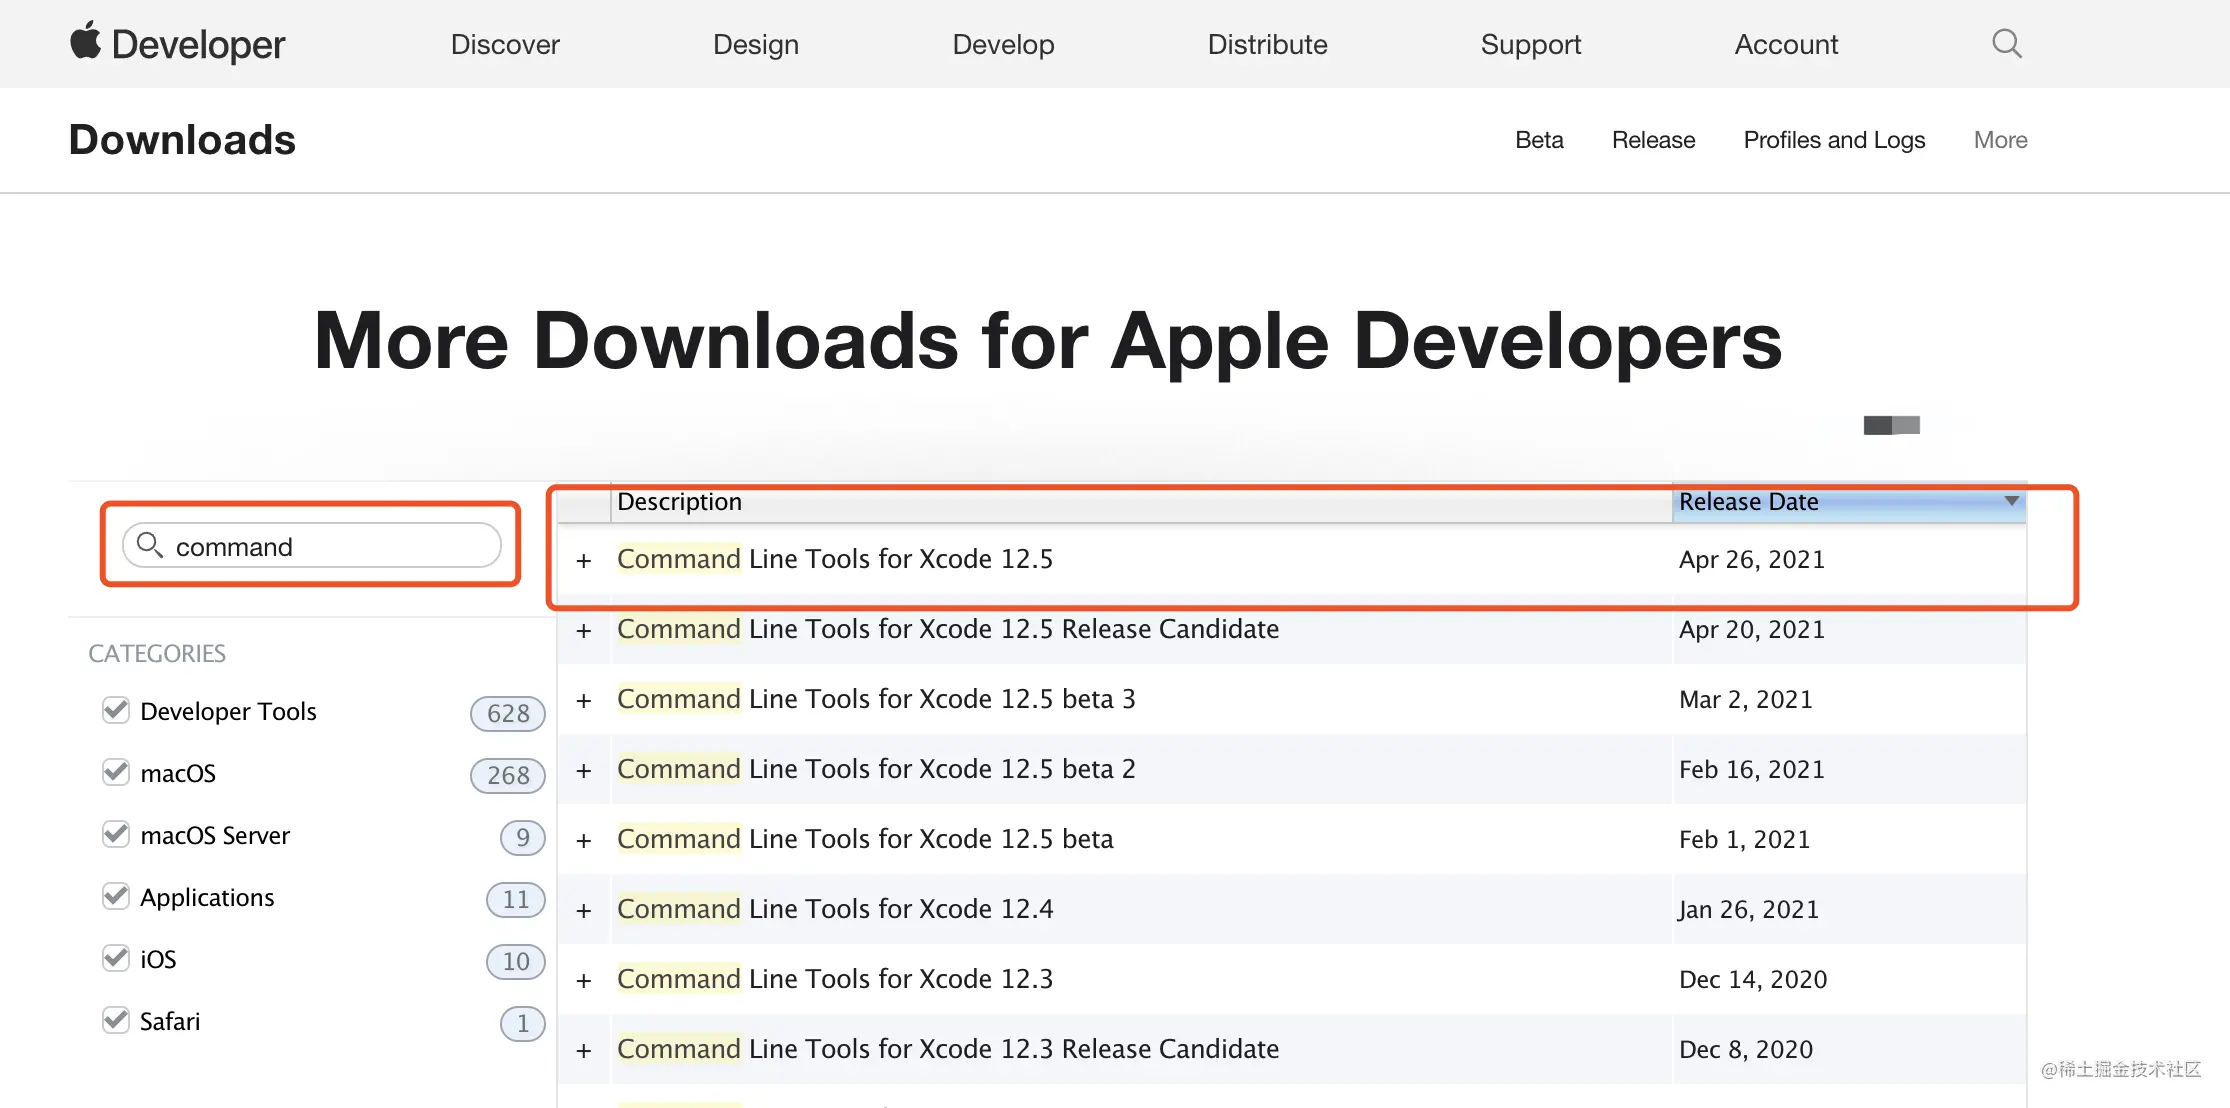
Task: Expand the Xcode 12.5 Release Candidate row
Action: tap(584, 631)
